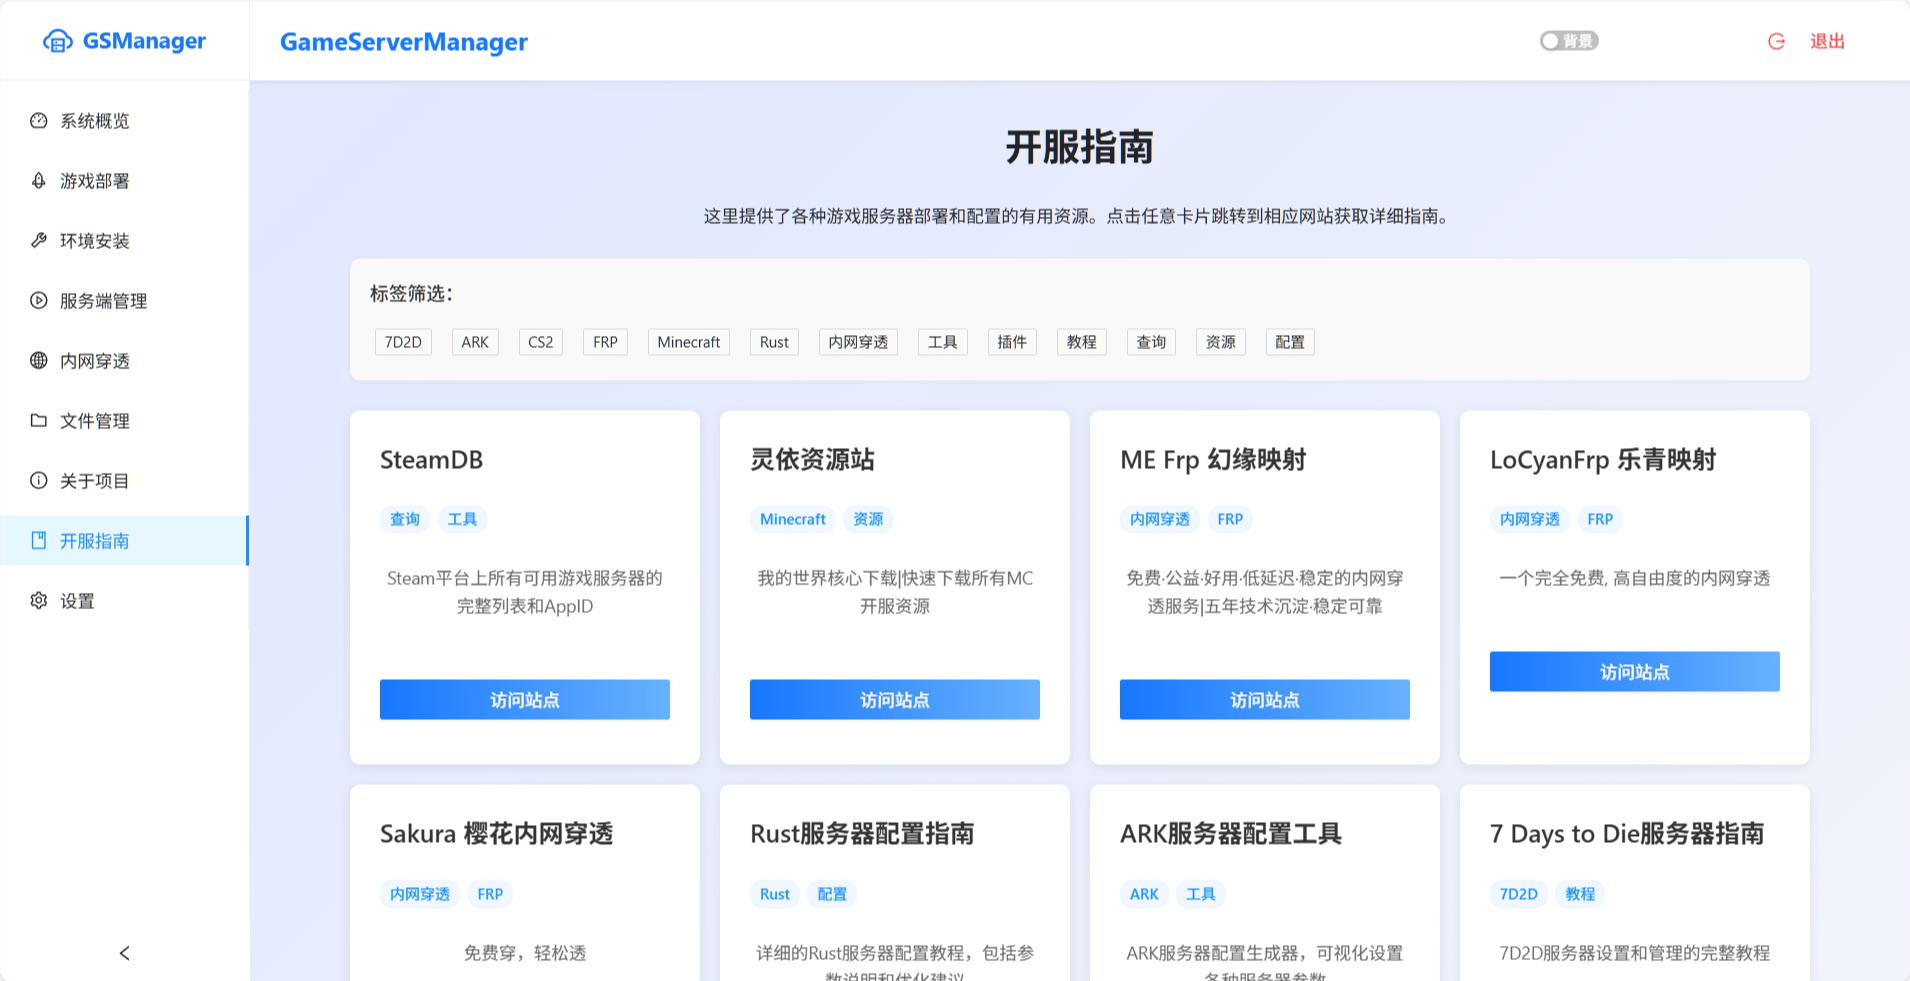Screen dimensions: 1910x981
Task: Open 系统概览 in the sidebar
Action: 124,121
